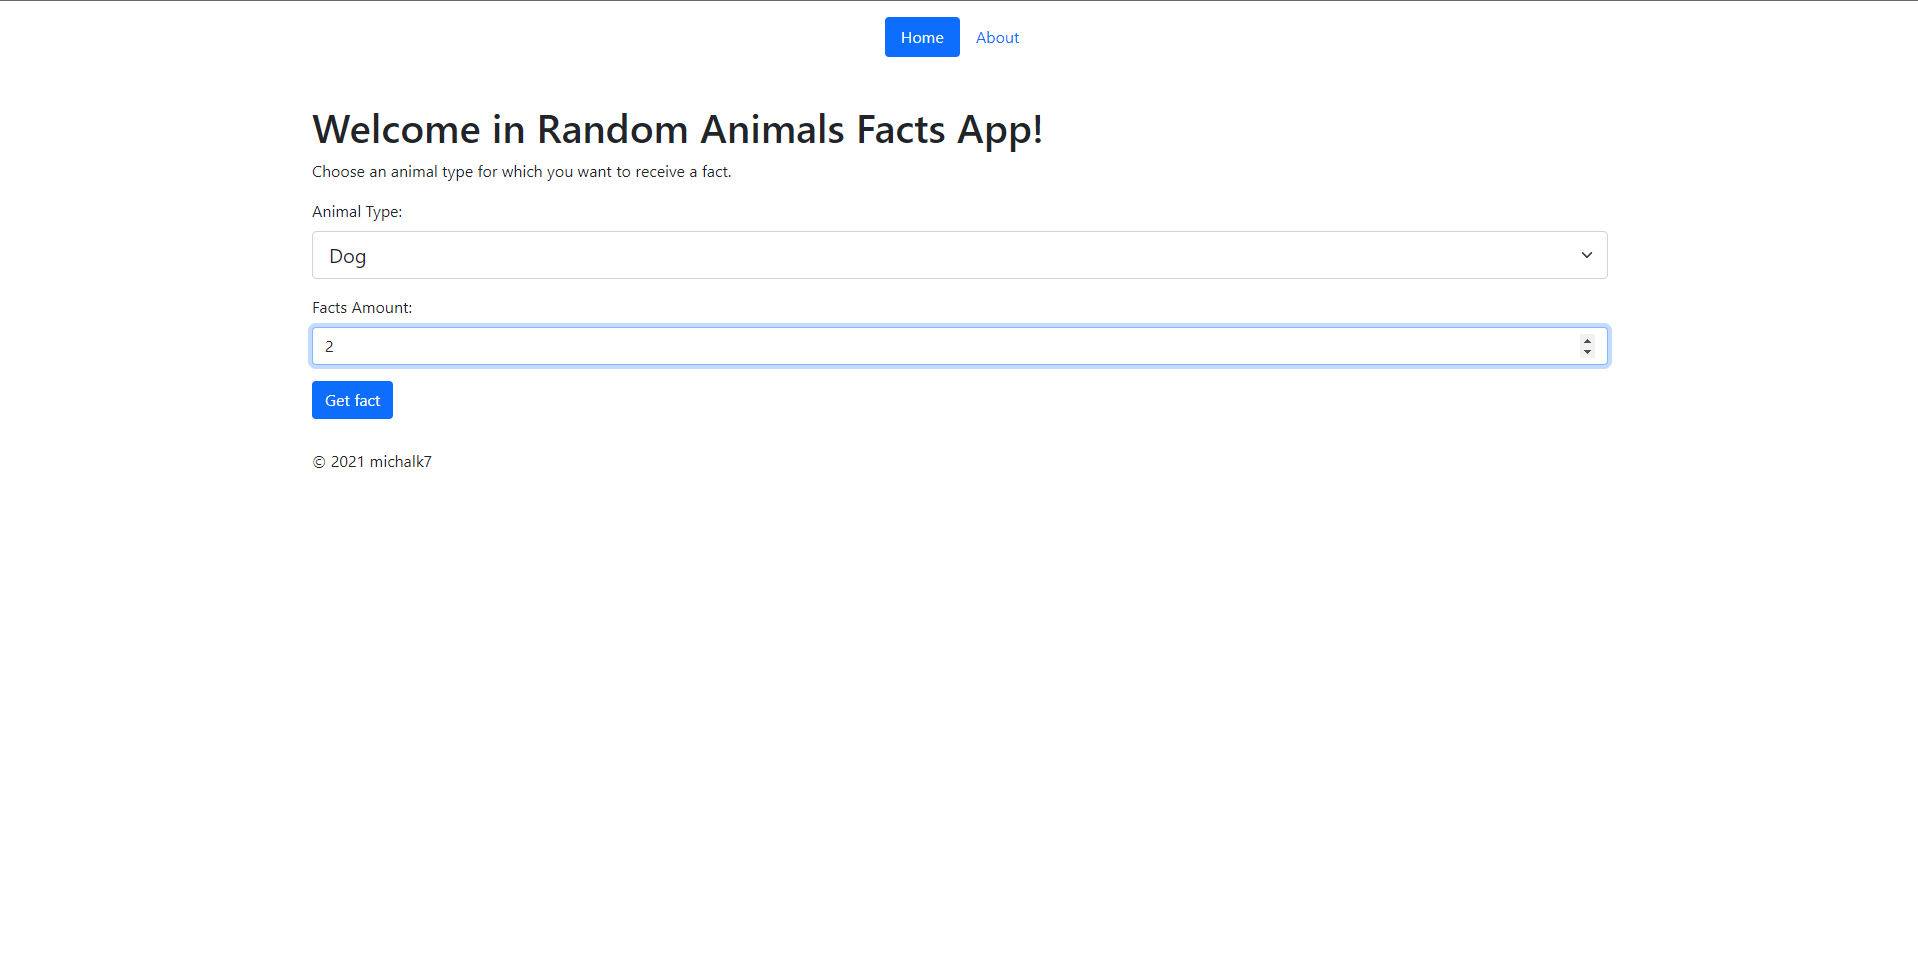Activate the Get fact submit control

coord(351,399)
